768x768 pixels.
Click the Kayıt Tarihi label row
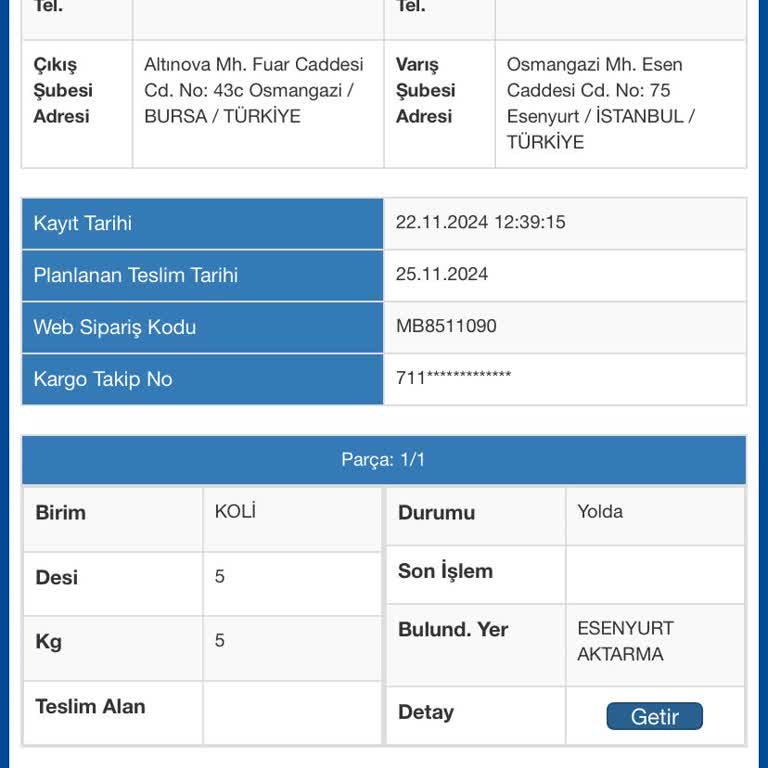click(x=202, y=223)
